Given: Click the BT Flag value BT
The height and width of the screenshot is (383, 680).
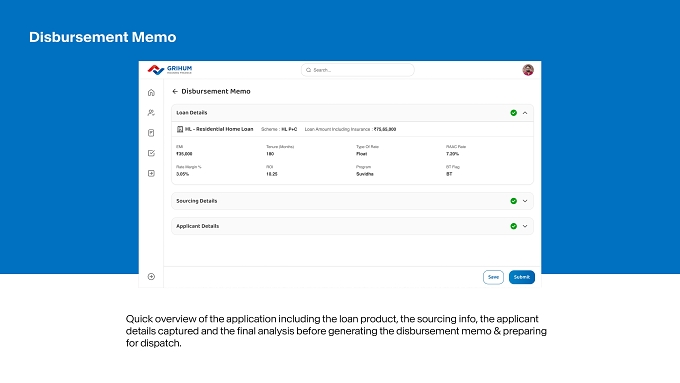Looking at the screenshot, I should click(449, 174).
